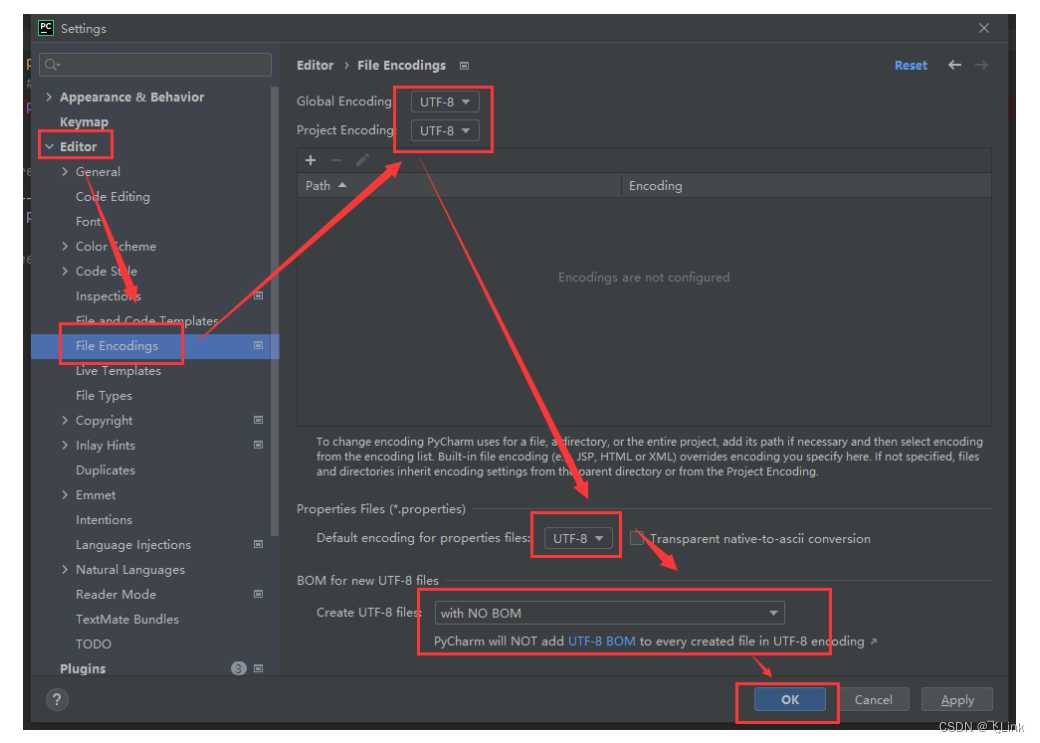Click the Editor breadcrumb
This screenshot has height=743, width=1040.
pos(315,65)
